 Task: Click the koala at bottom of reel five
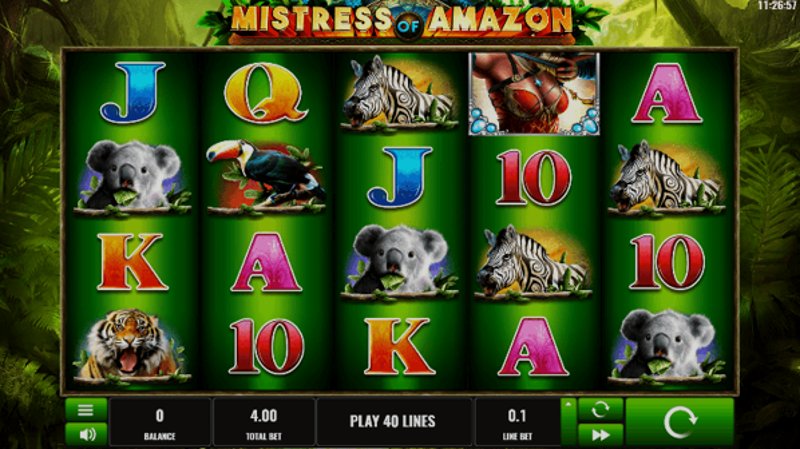click(666, 346)
